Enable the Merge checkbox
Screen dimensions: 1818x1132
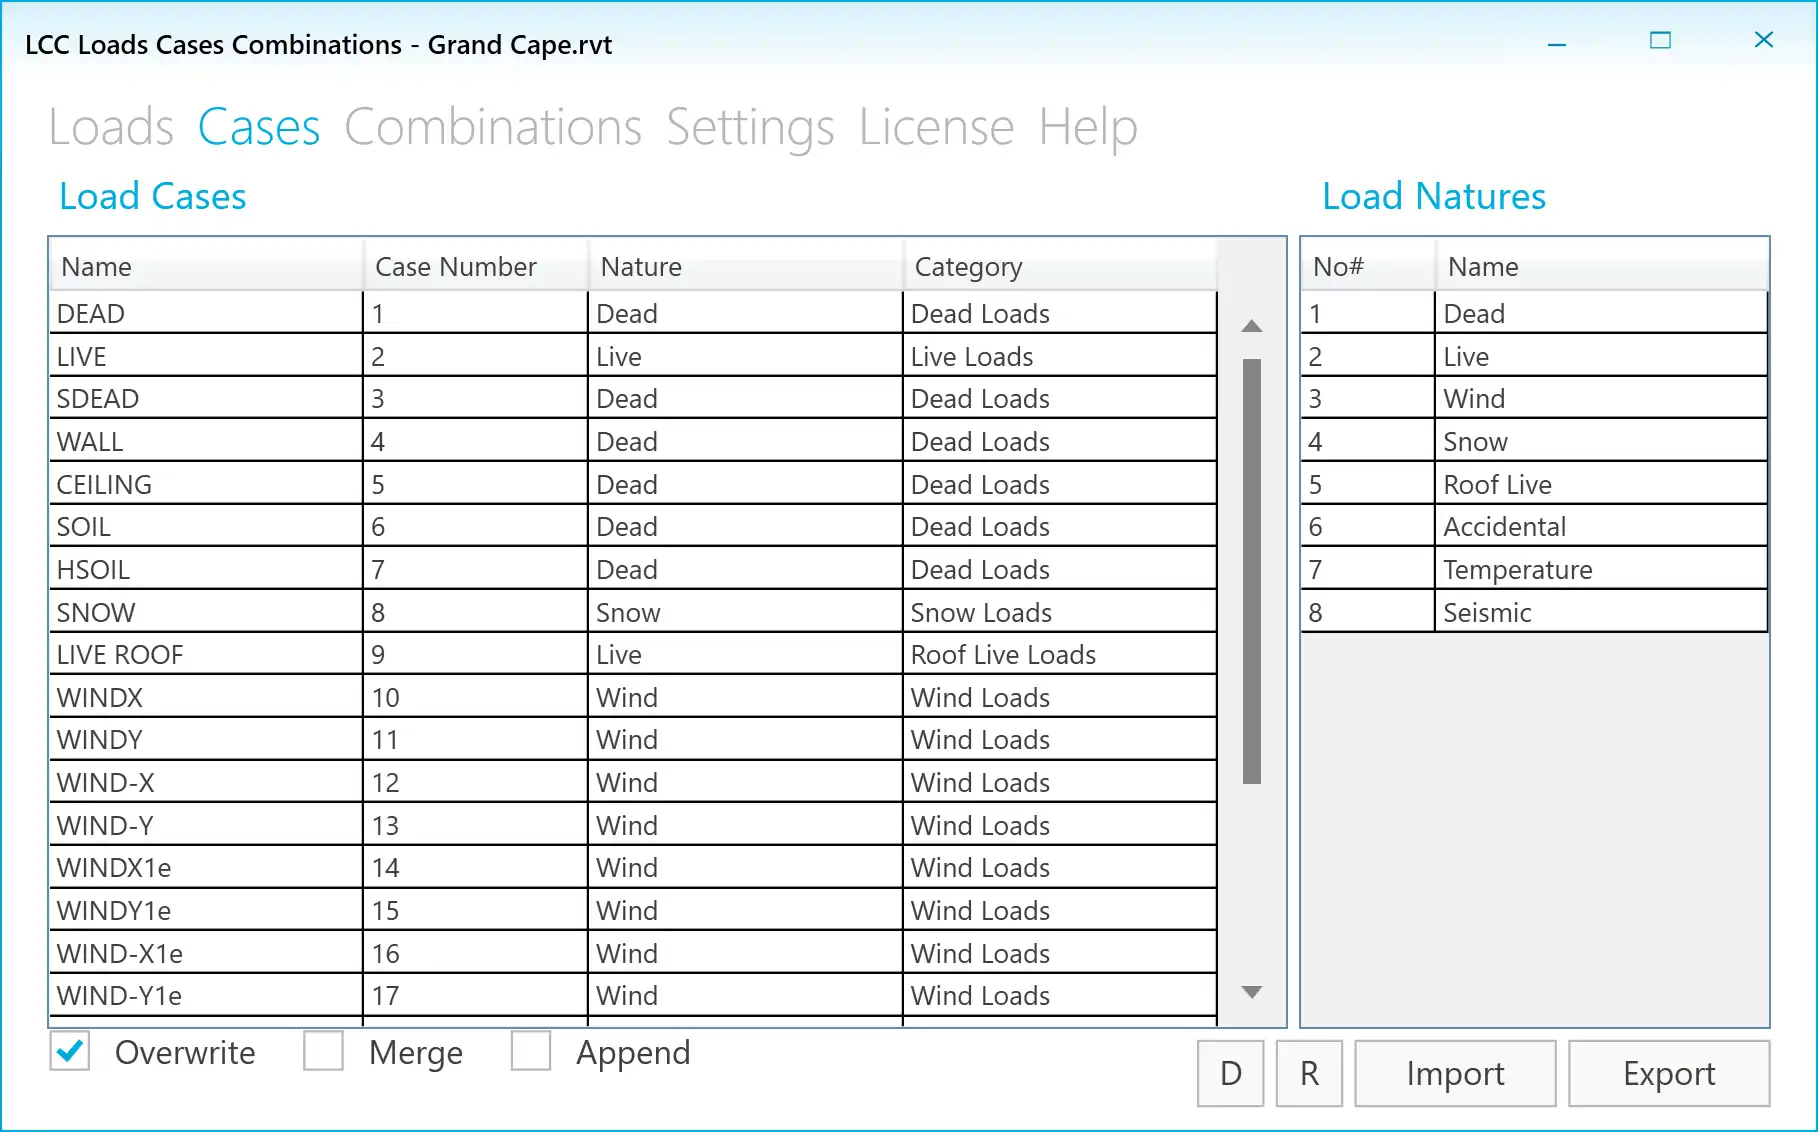[324, 1051]
